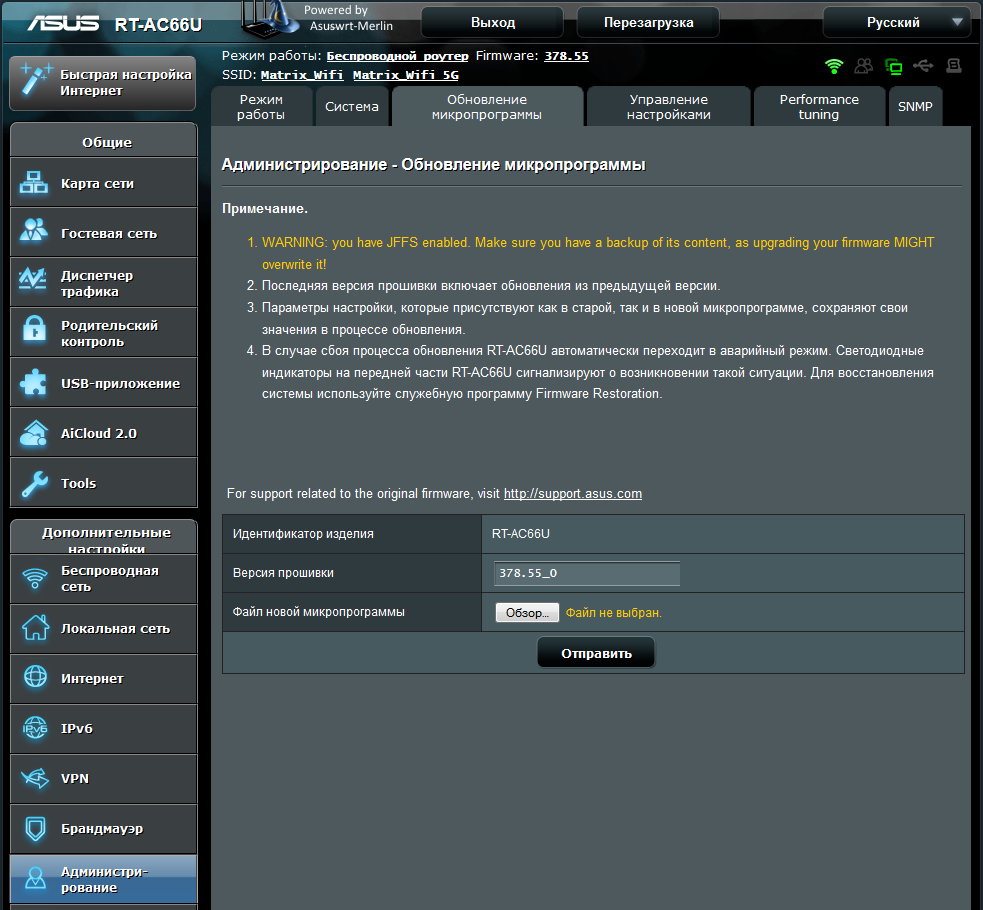This screenshot has width=983, height=910.
Task: Click the Файл новой микропрограммы label
Action: click(318, 612)
